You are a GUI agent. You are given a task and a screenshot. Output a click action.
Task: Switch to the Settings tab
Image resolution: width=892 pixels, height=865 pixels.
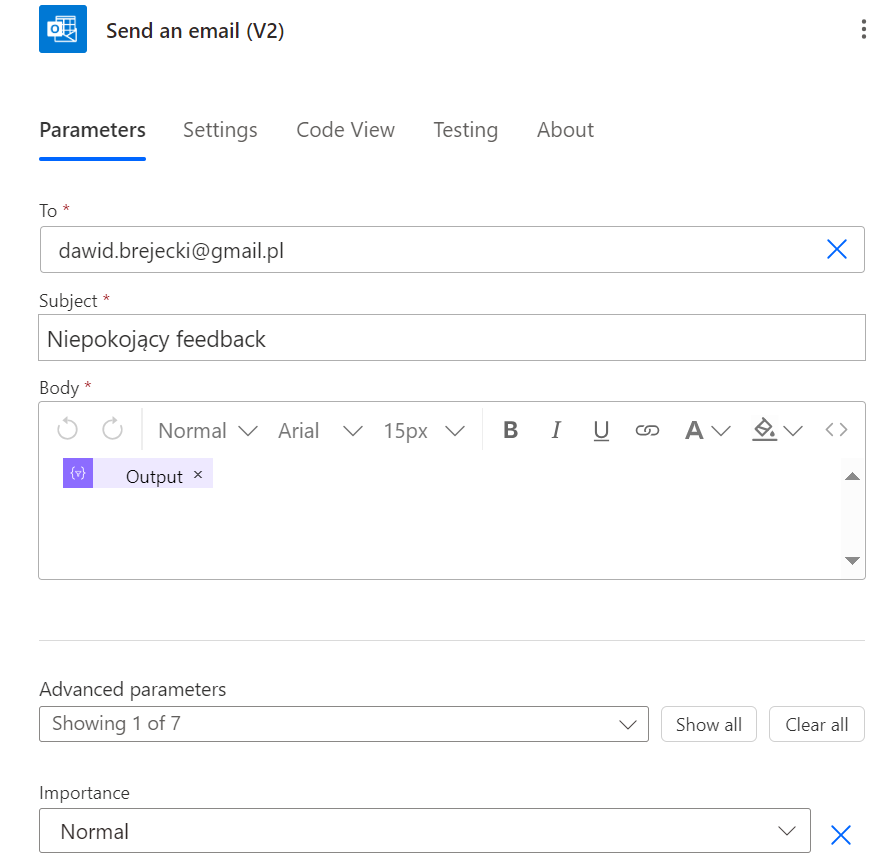220,130
